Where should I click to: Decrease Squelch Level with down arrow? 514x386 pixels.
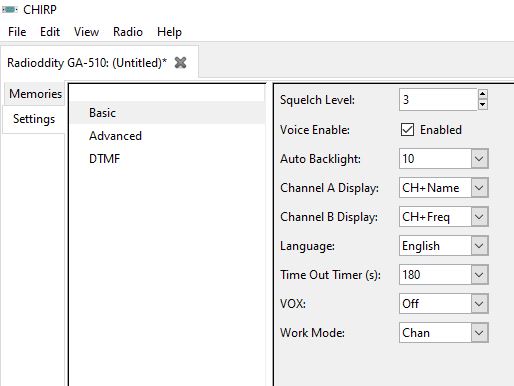482,105
